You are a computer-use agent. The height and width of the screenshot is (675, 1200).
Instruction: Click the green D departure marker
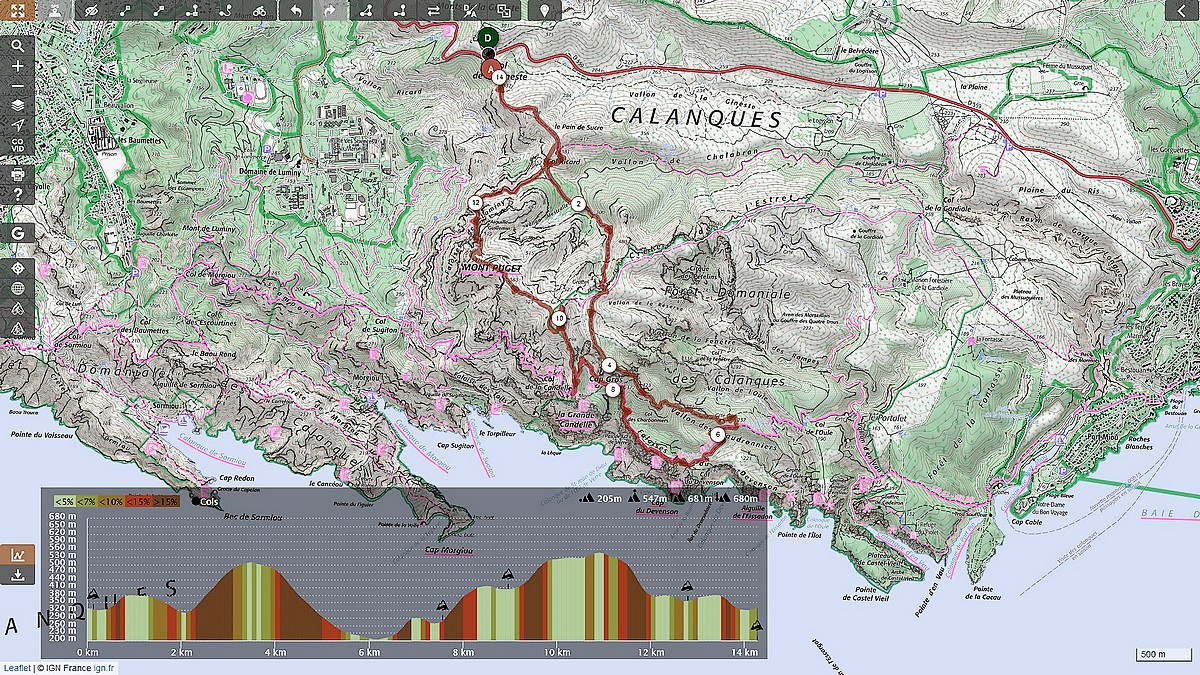(x=487, y=38)
